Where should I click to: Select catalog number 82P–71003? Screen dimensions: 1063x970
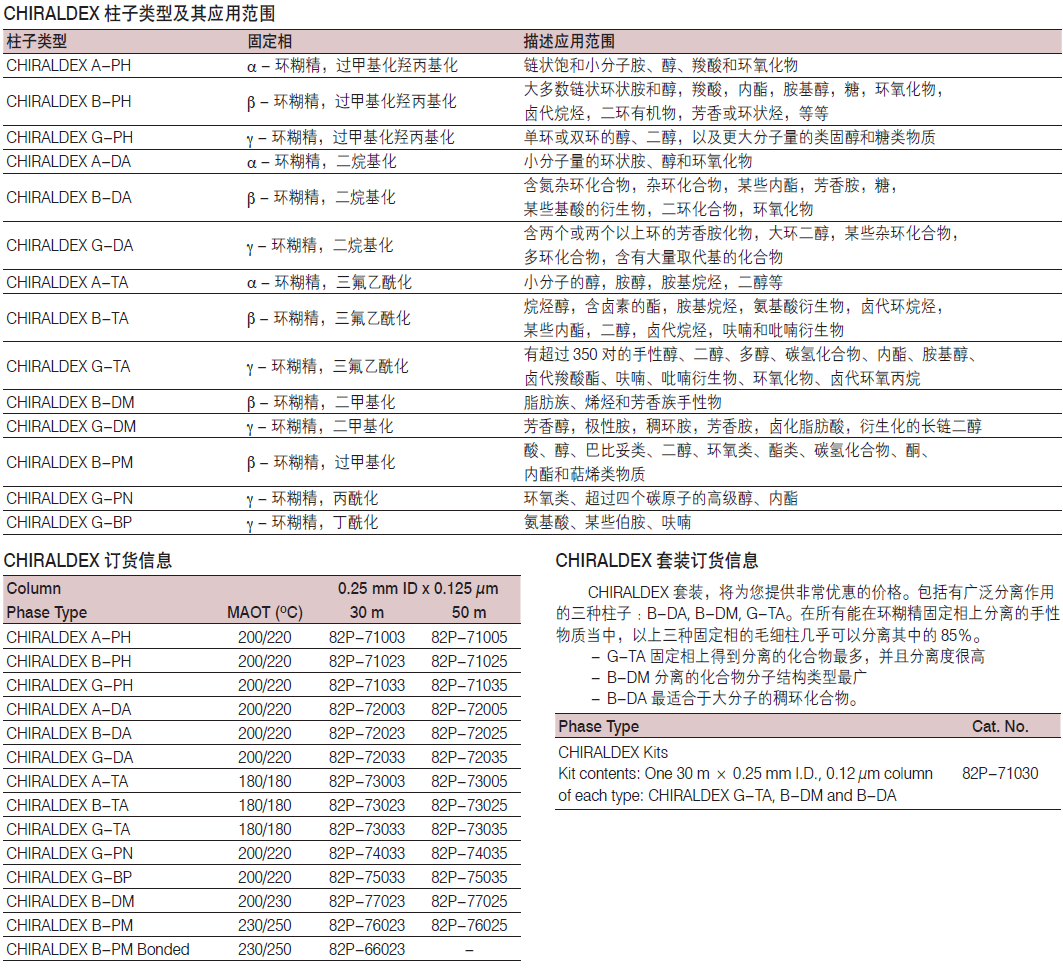point(367,637)
